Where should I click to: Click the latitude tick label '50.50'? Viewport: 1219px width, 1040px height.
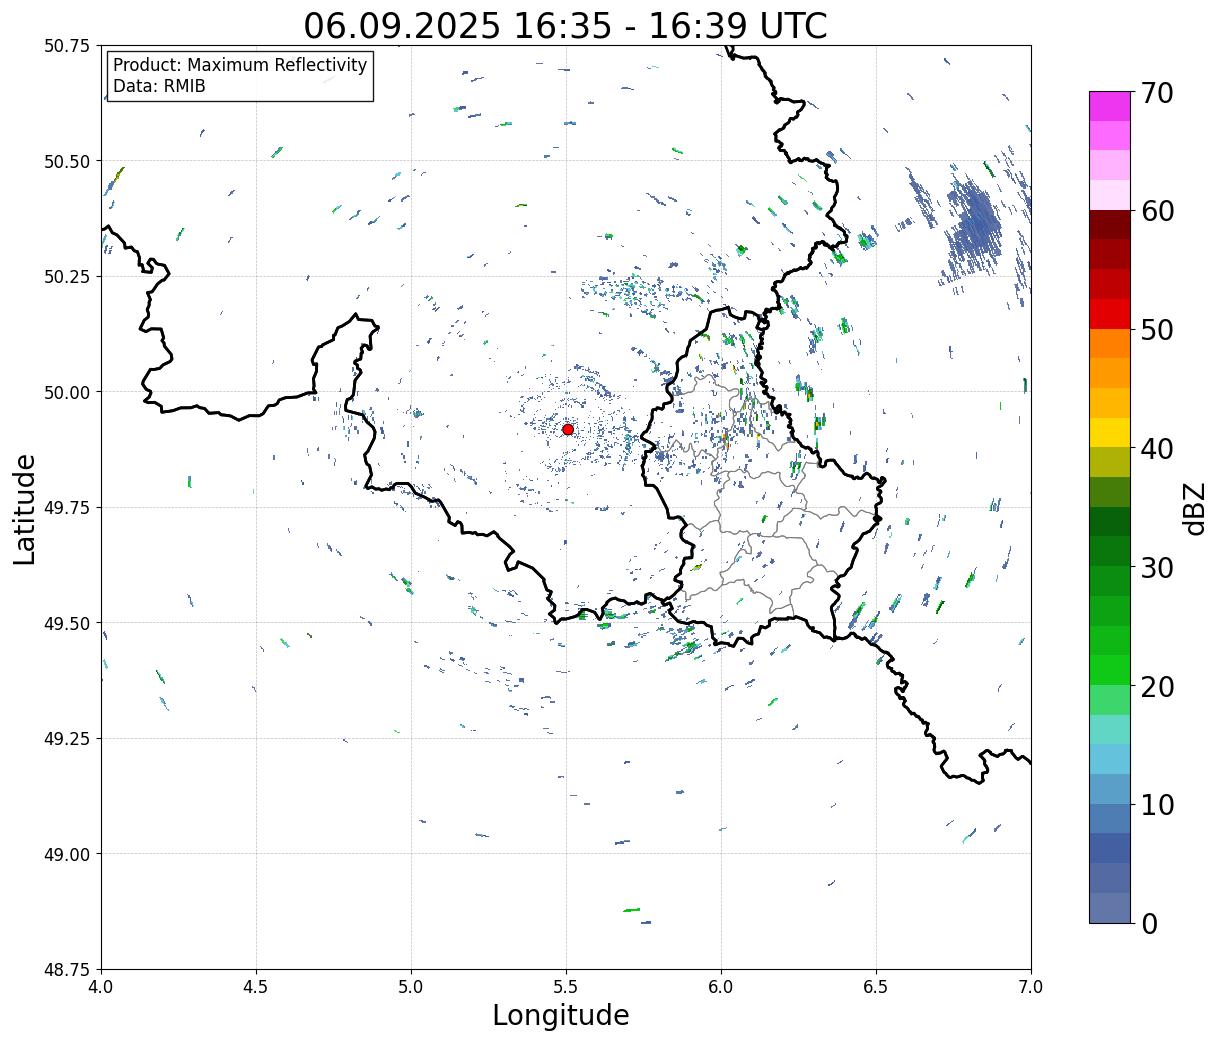coord(67,161)
